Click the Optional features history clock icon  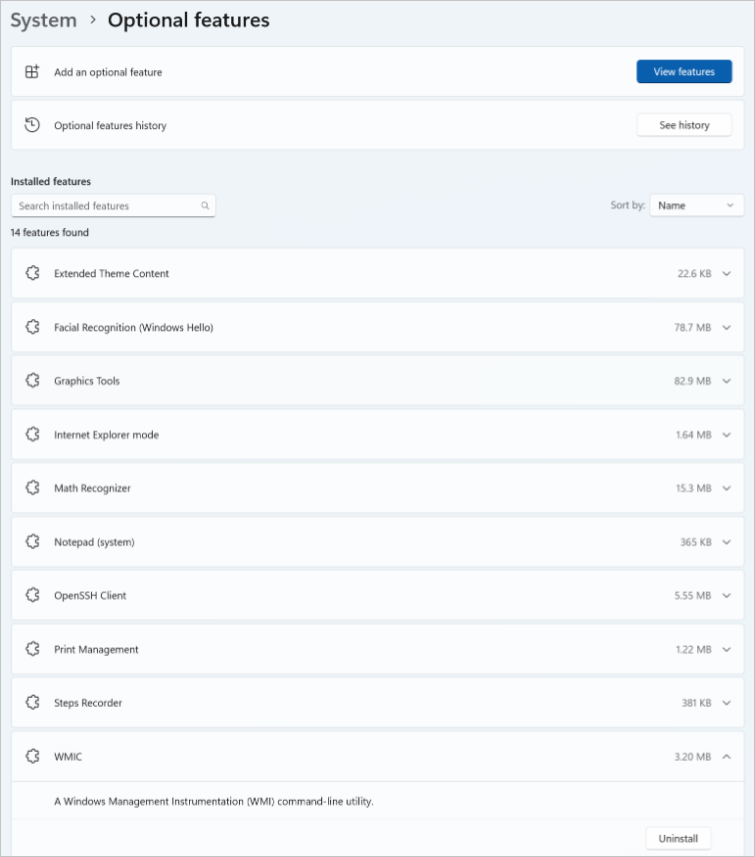(32, 125)
